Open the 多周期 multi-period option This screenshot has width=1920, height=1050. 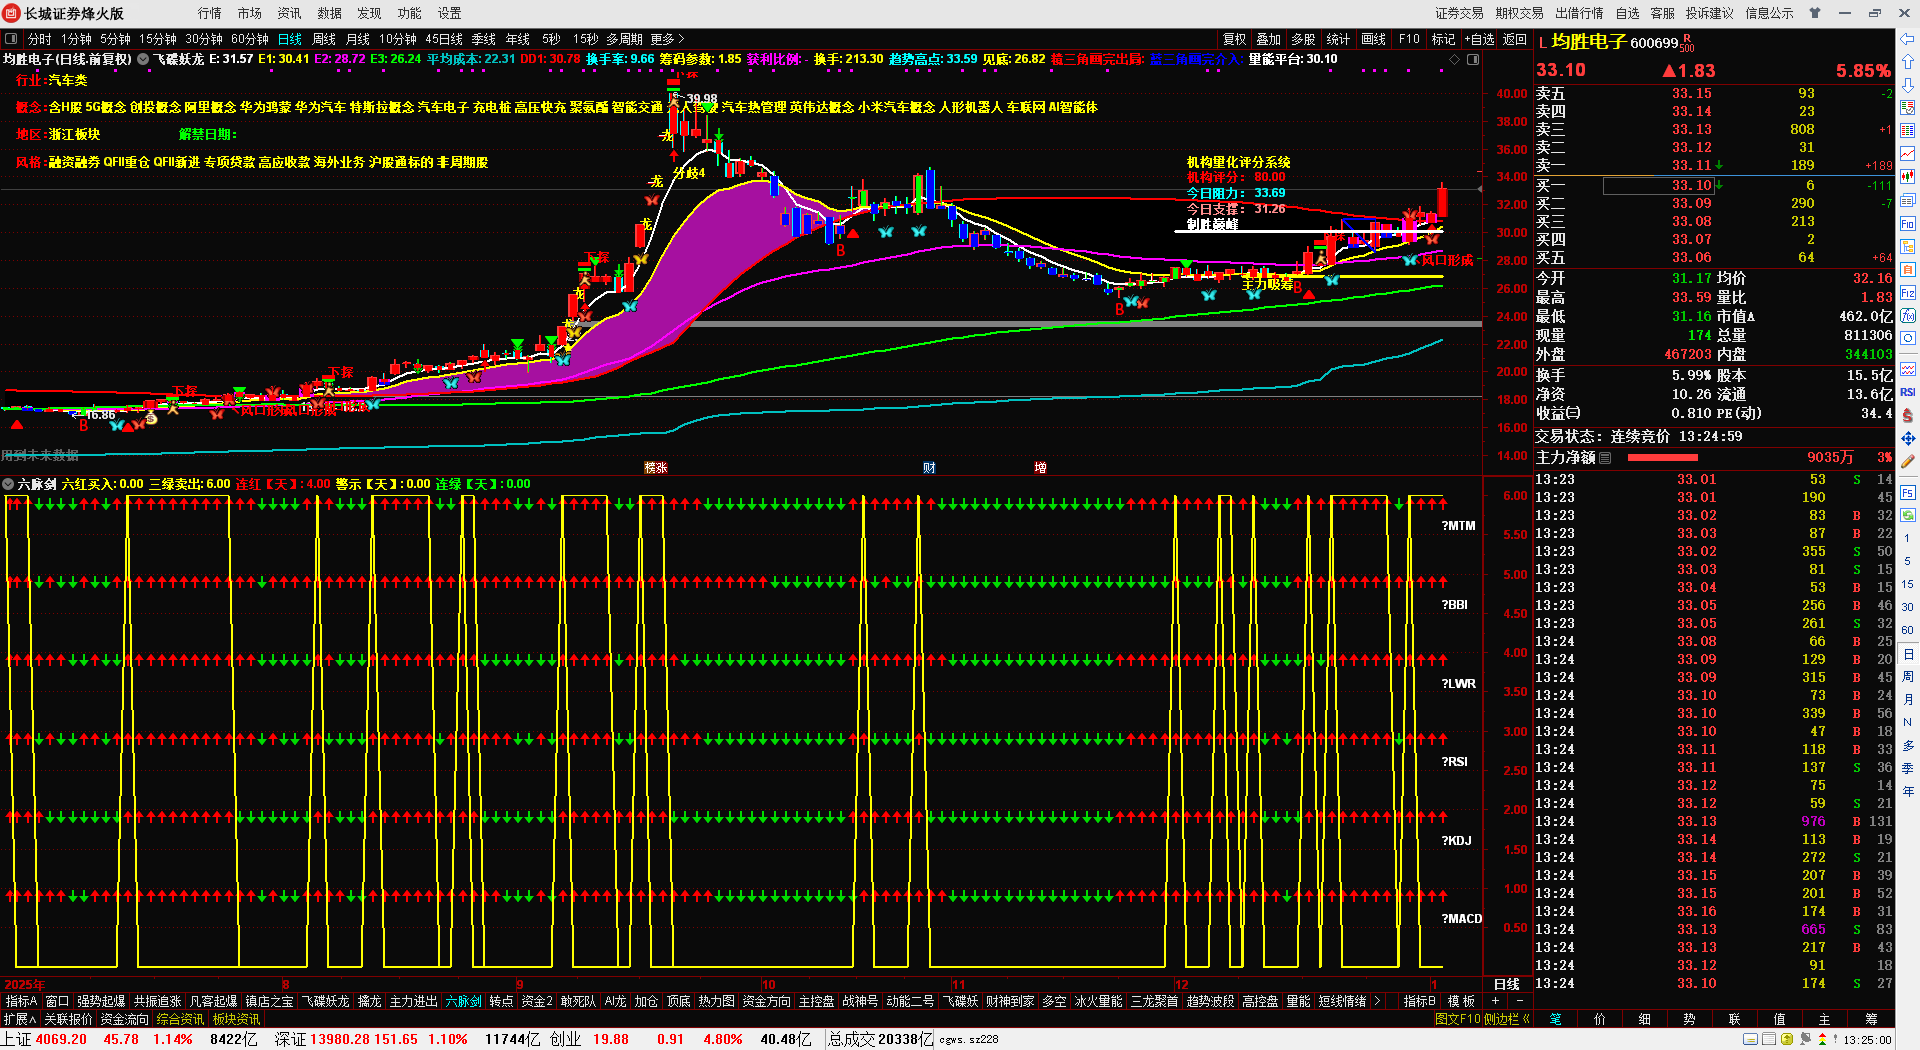pos(624,39)
